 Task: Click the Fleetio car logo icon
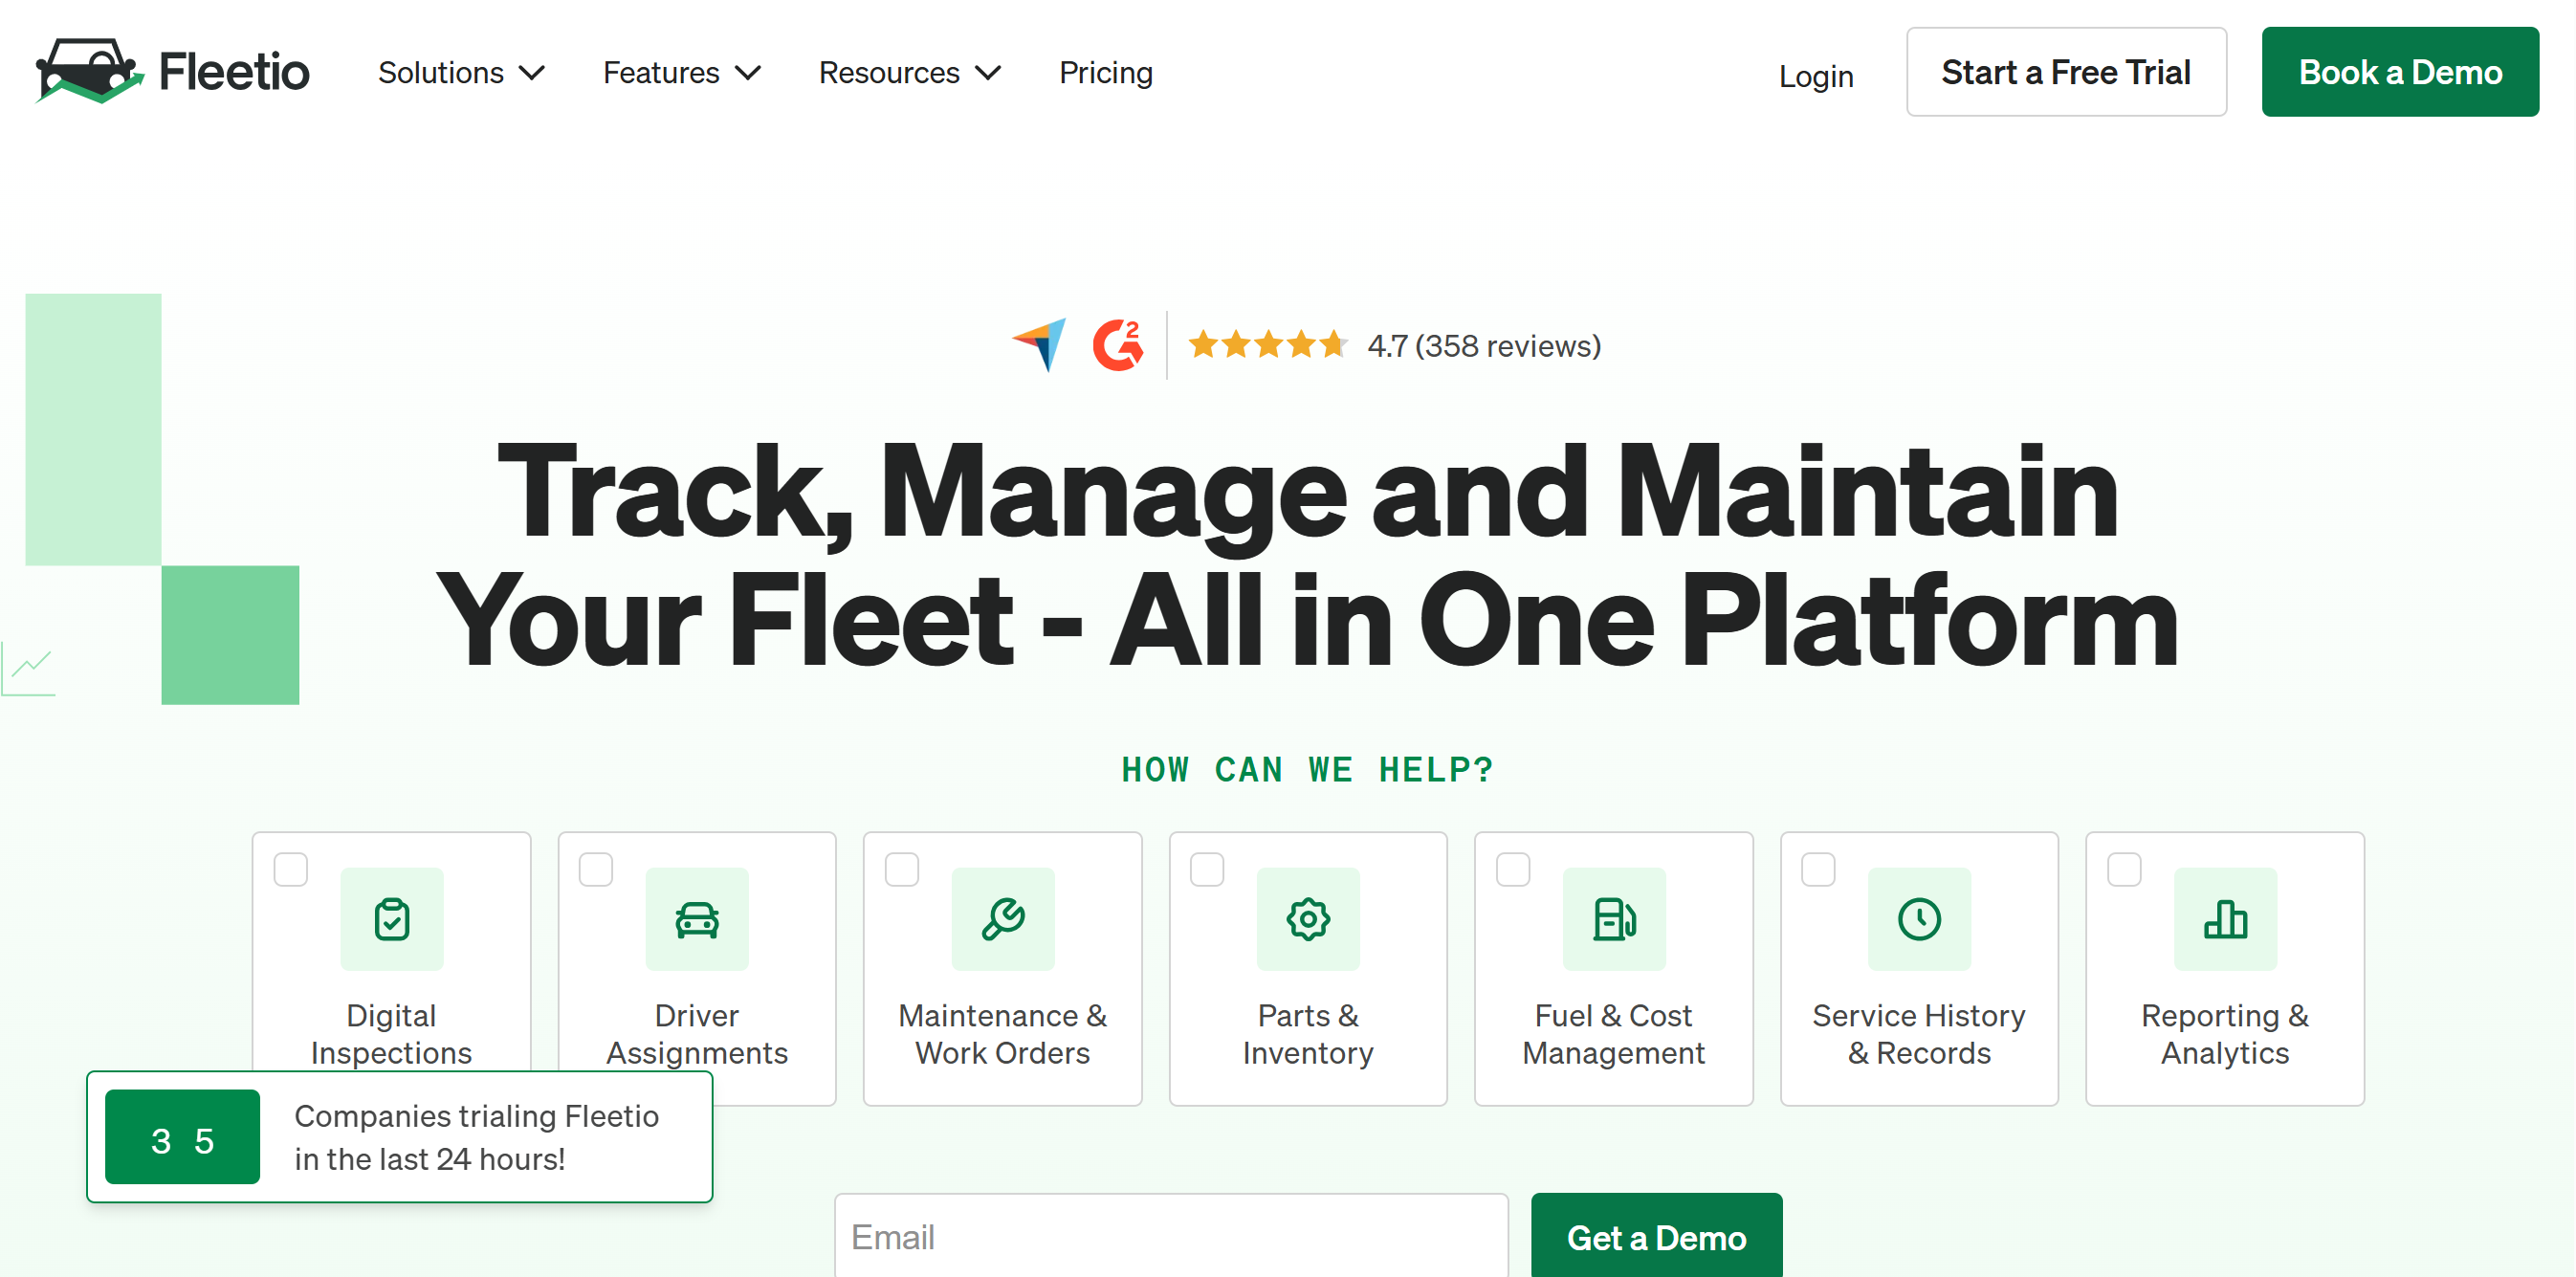[89, 71]
